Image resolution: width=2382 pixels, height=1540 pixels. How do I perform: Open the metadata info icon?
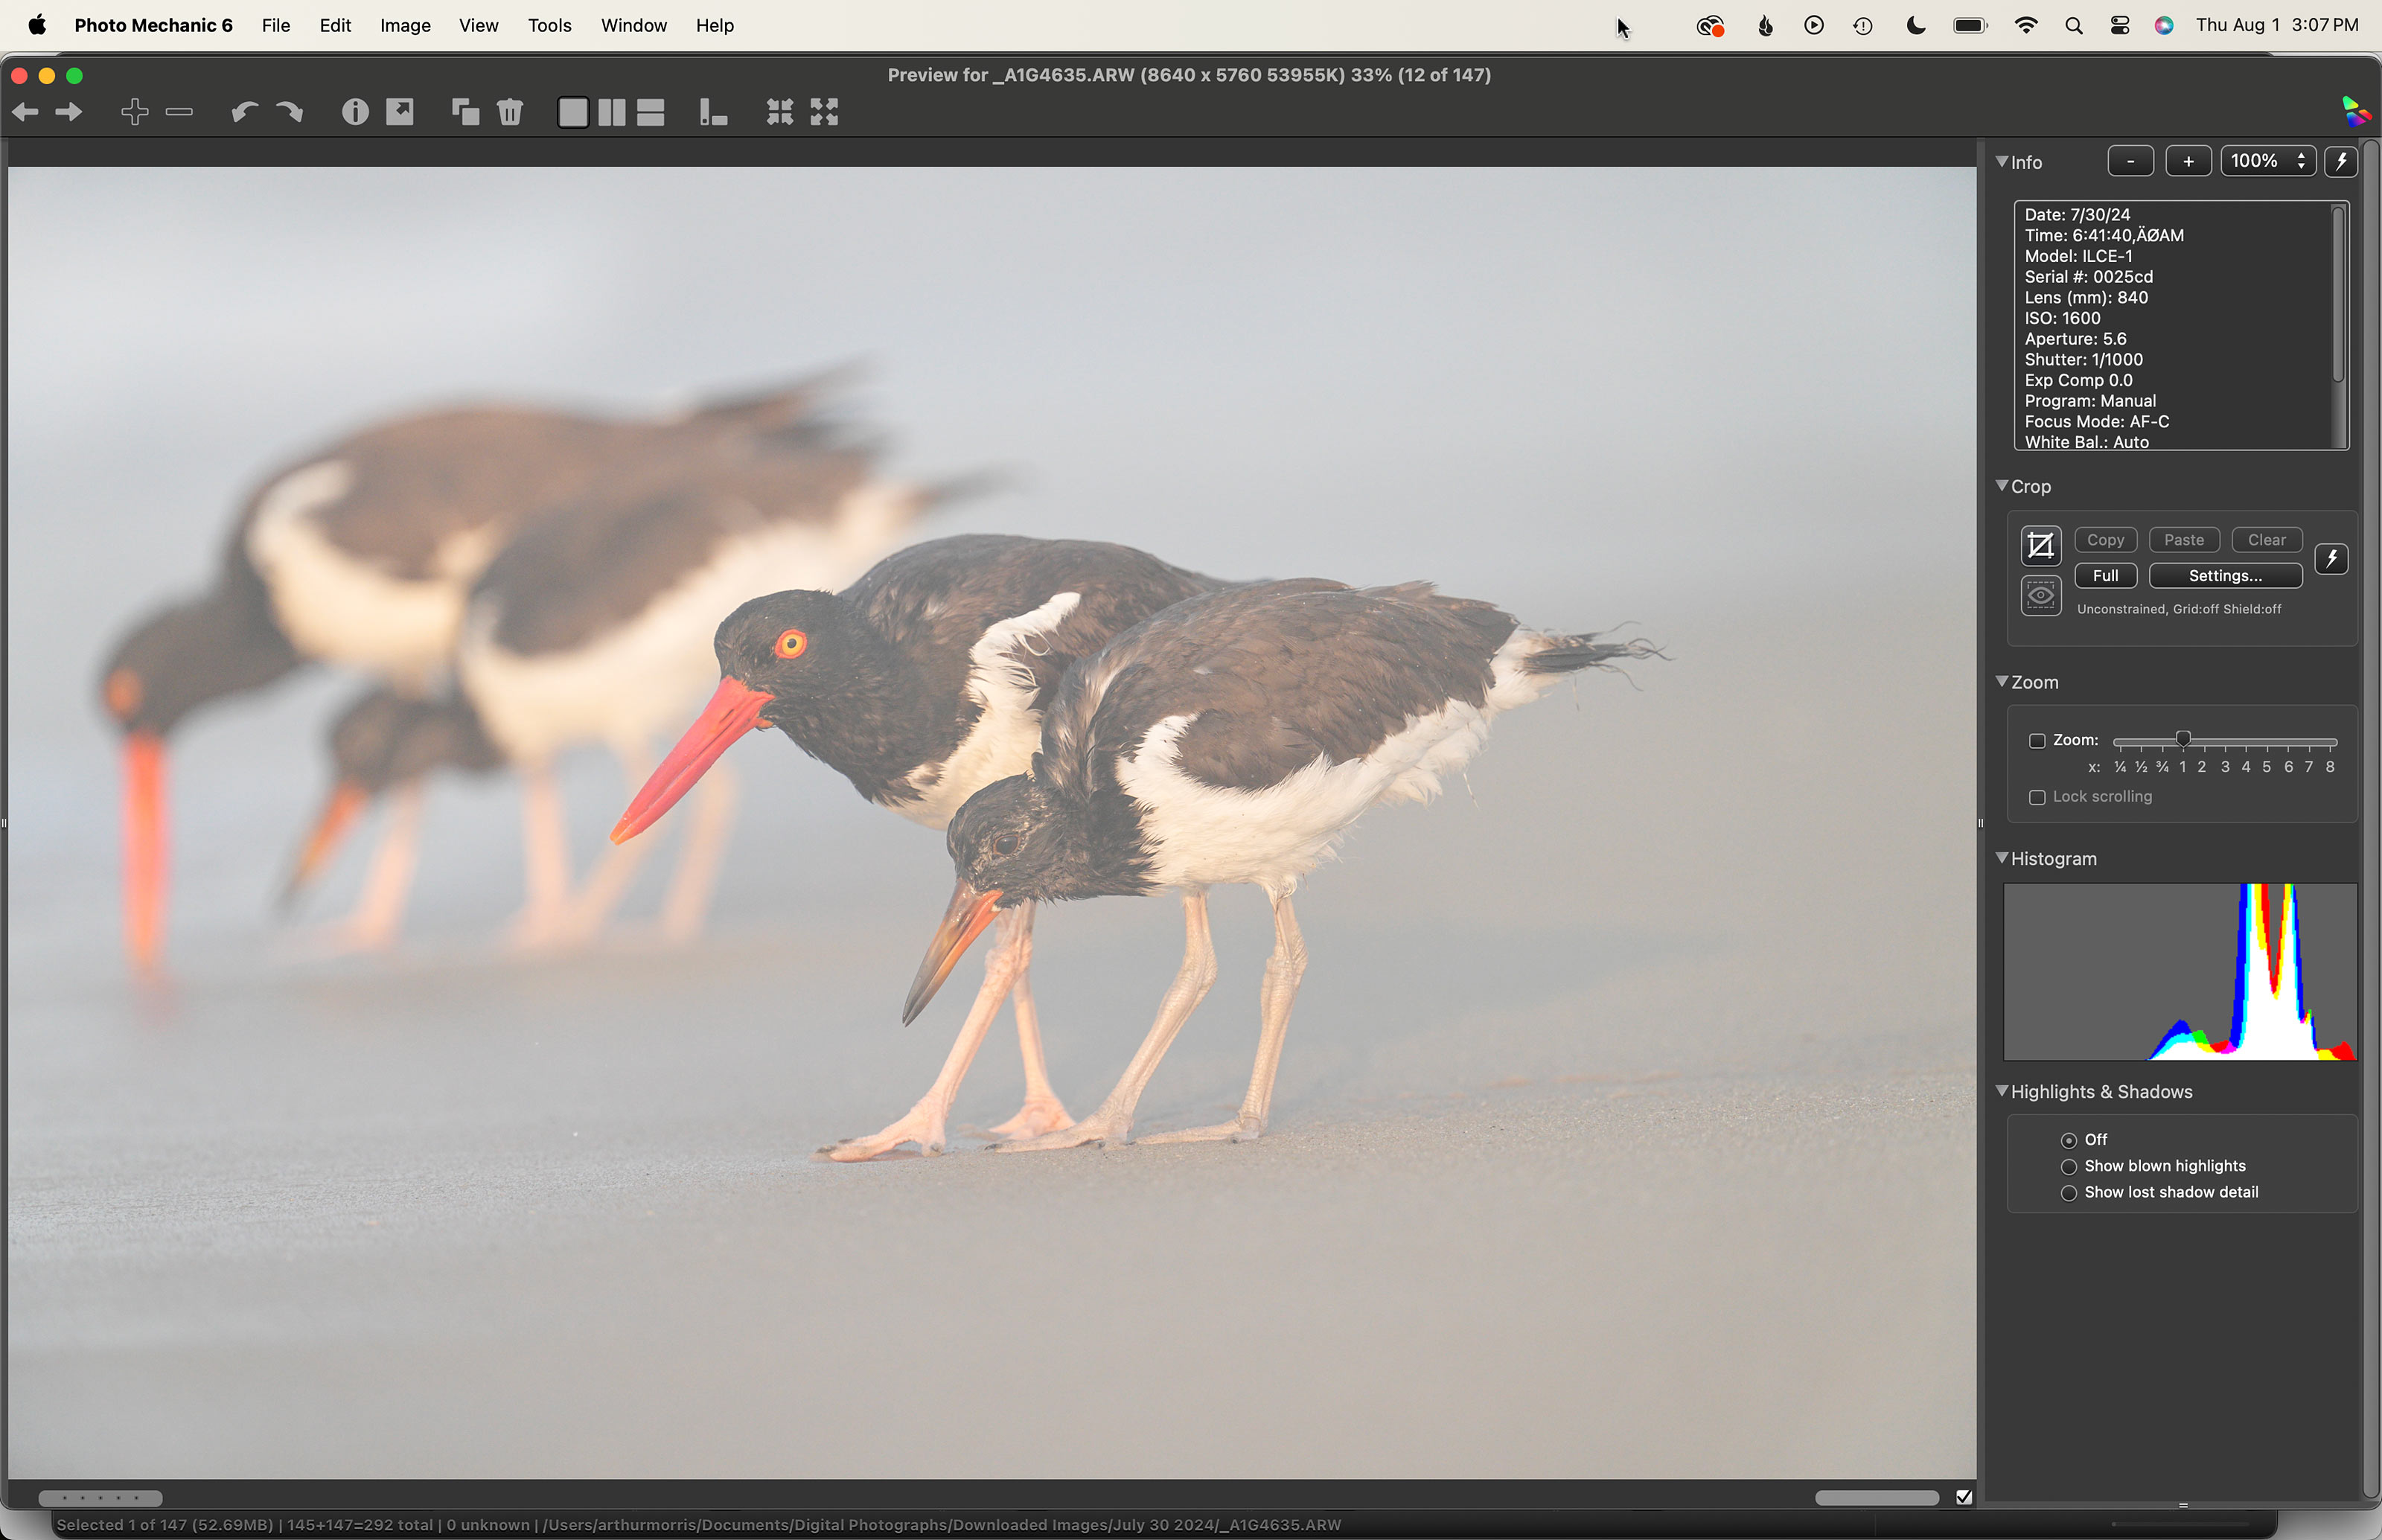355,112
